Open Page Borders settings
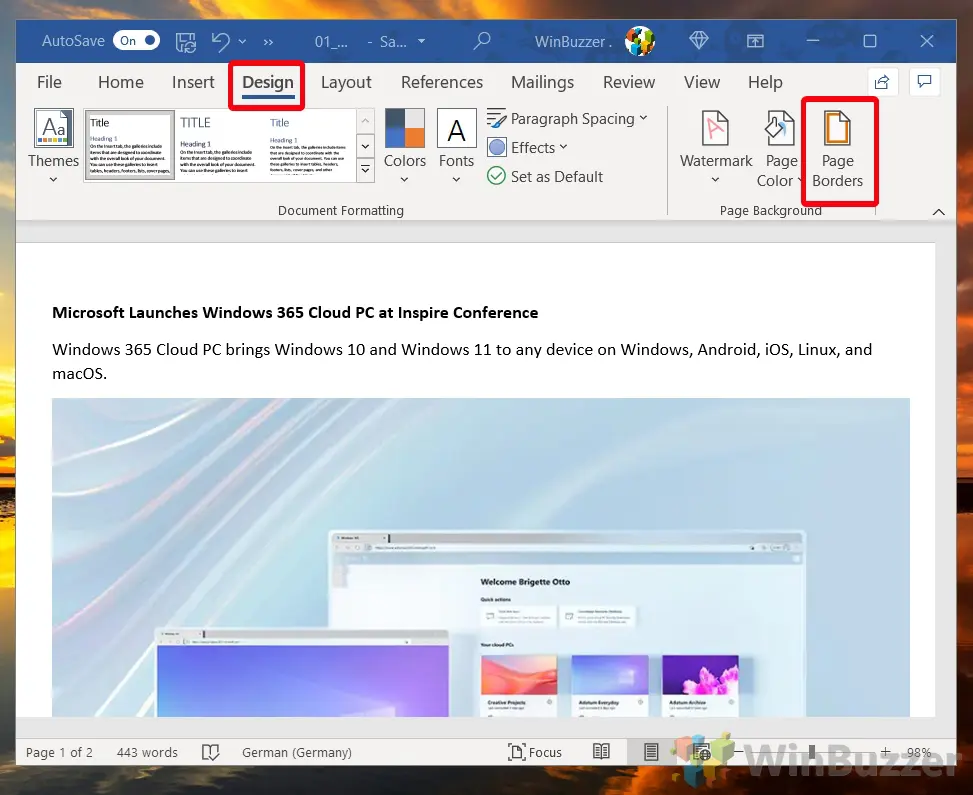Viewport: 973px width, 795px height. (838, 150)
